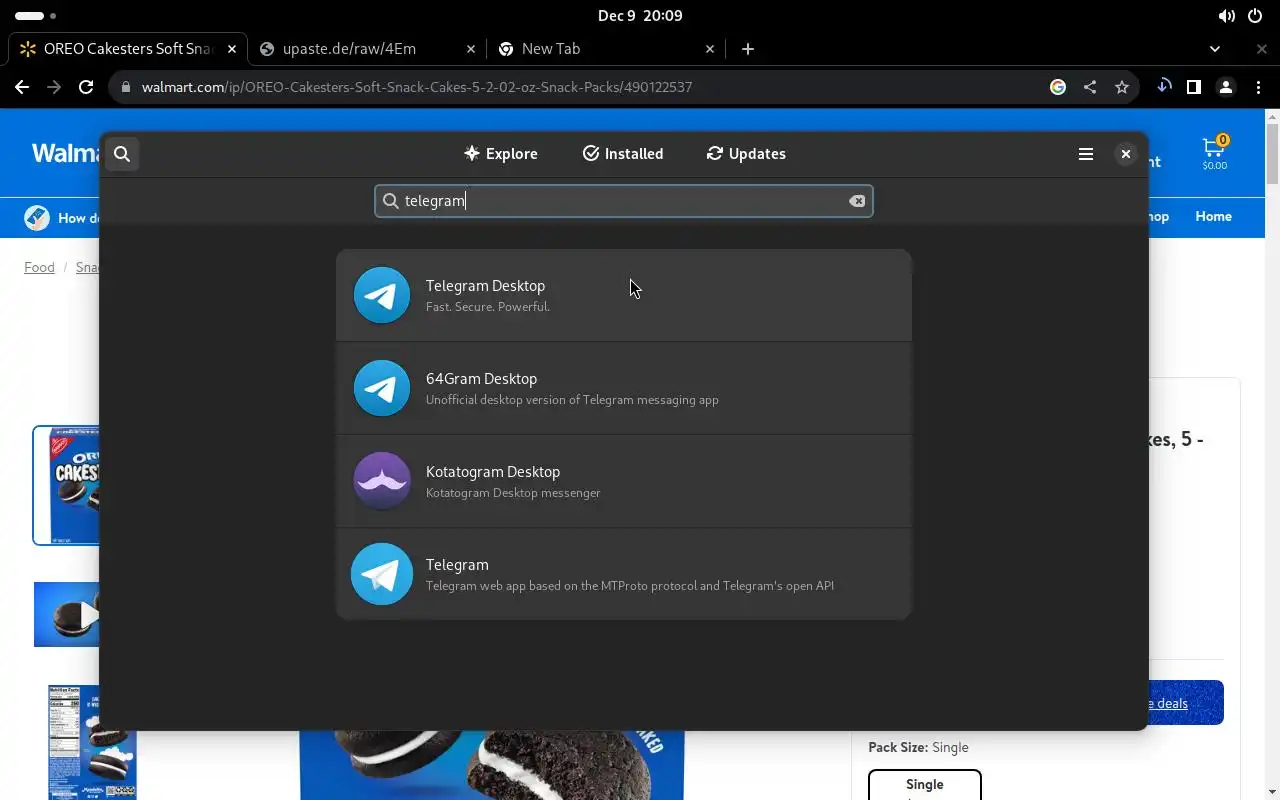Click the Google icon in address bar
The width and height of the screenshot is (1280, 800).
[1058, 87]
